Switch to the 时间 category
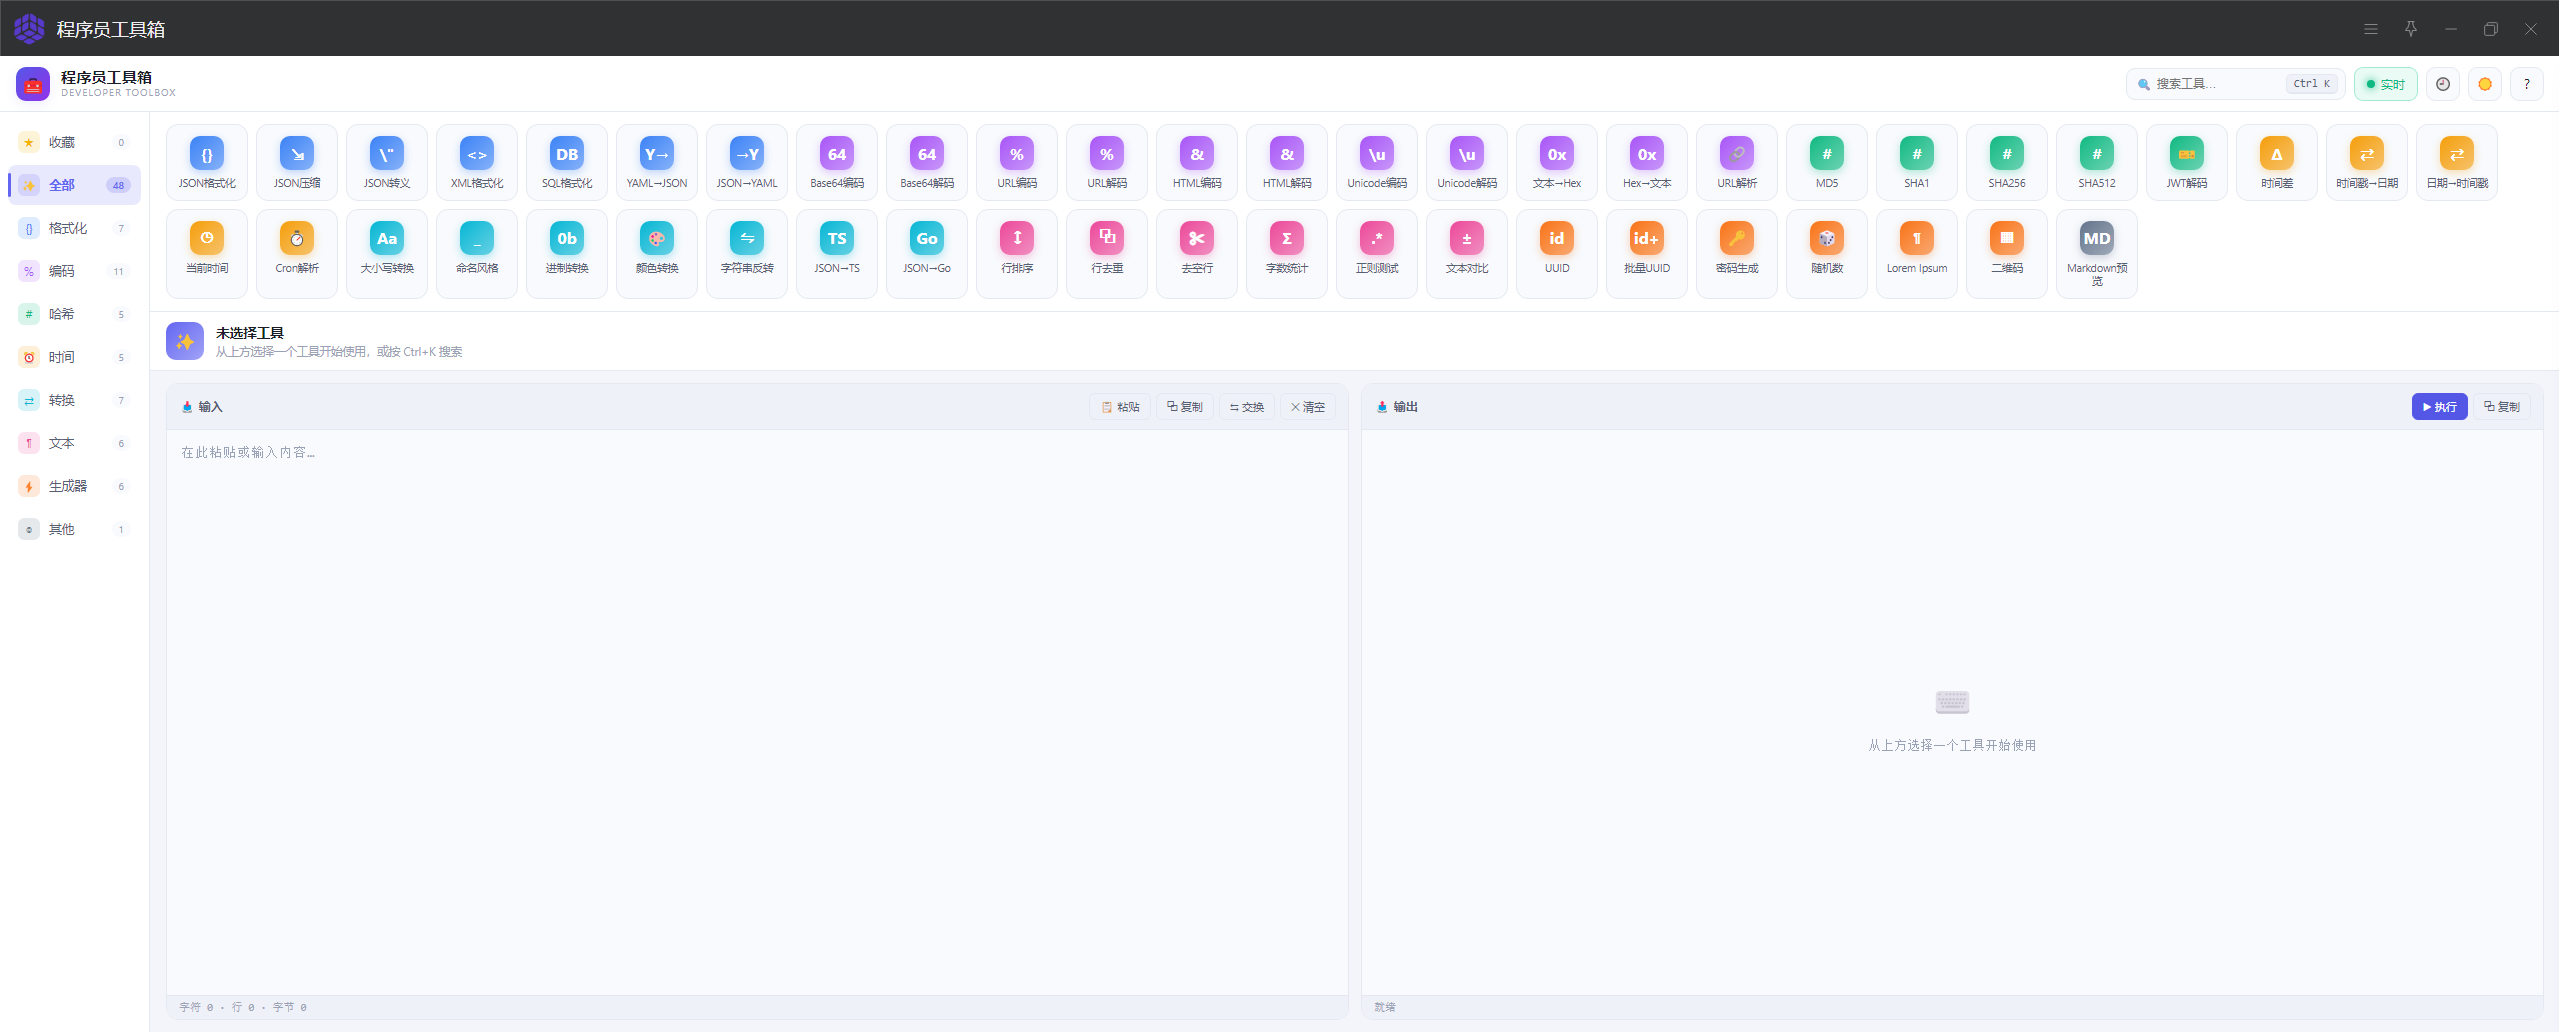This screenshot has width=2559, height=1032. pos(74,357)
